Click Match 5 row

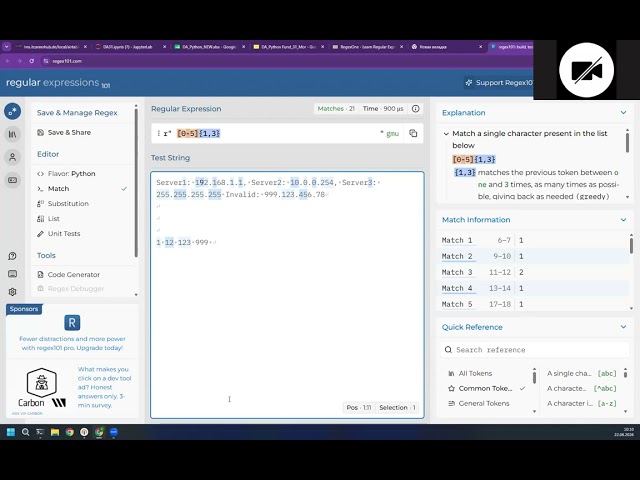click(534, 304)
